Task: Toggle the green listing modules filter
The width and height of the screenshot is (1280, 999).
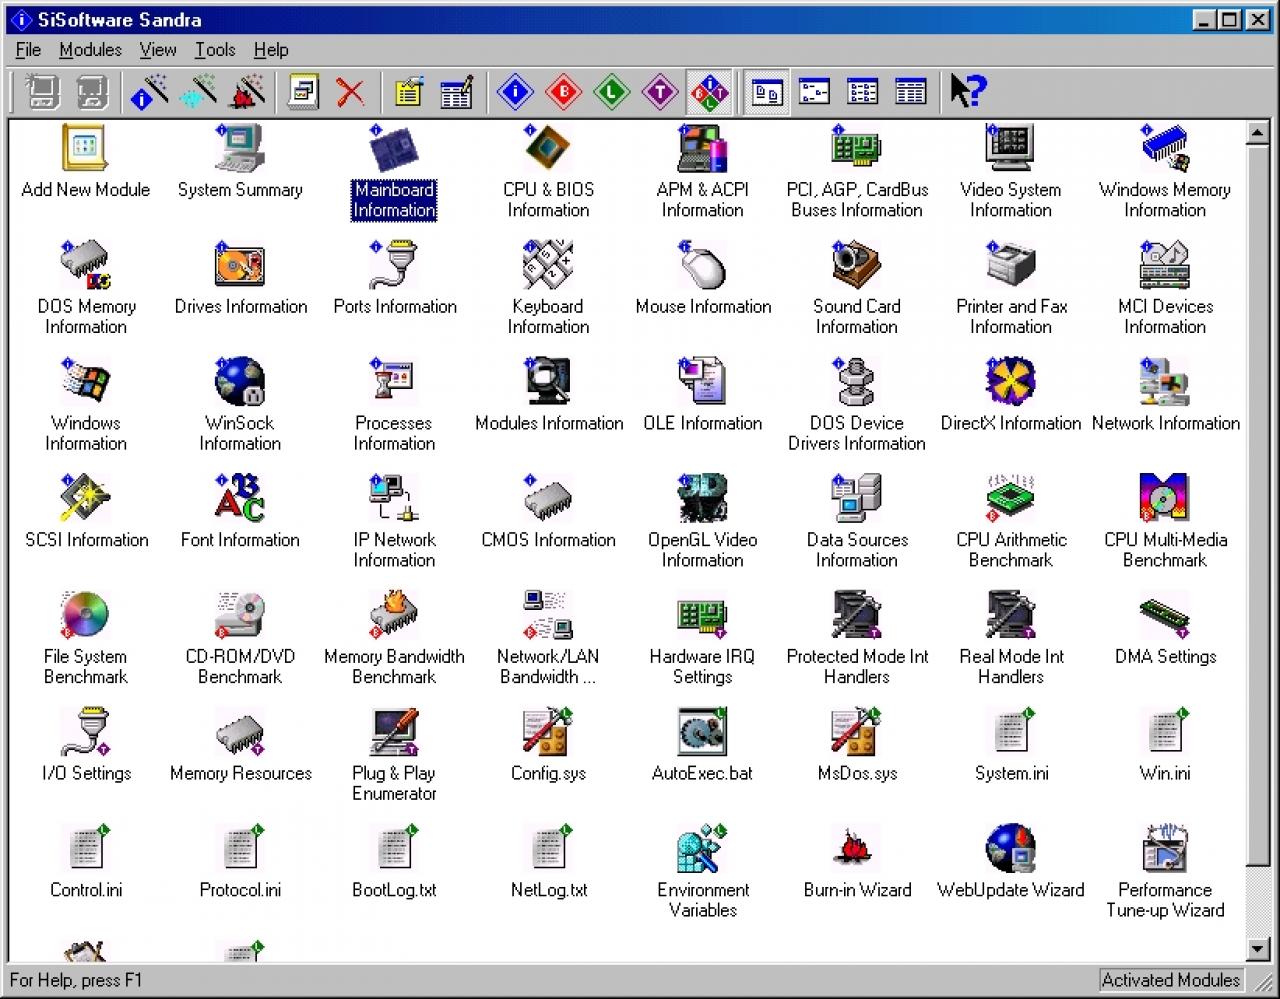Action: click(611, 92)
